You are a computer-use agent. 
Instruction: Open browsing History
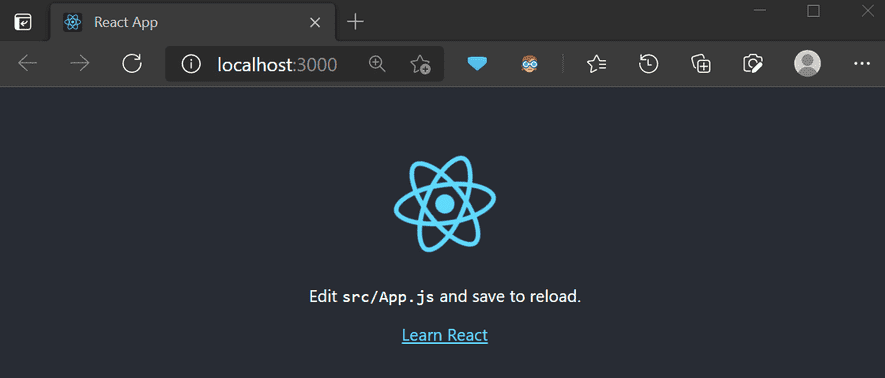[649, 64]
